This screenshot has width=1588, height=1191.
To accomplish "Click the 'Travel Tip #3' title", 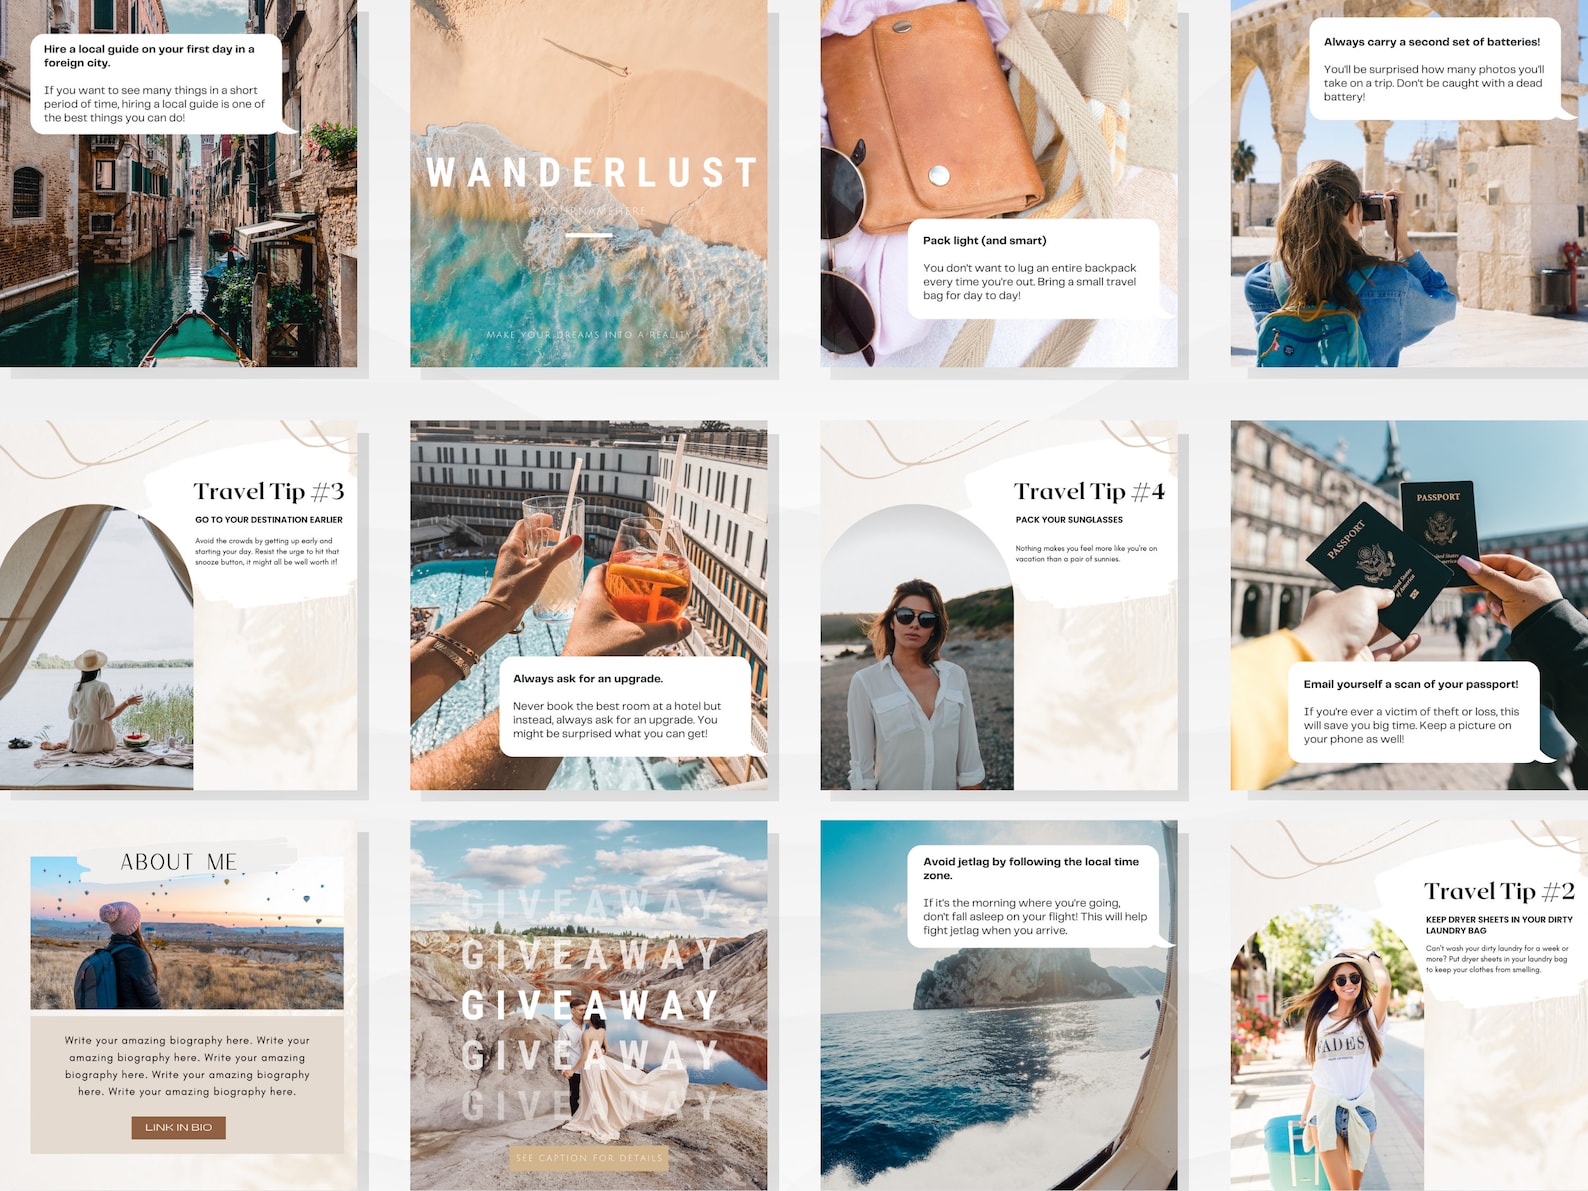I will pyautogui.click(x=269, y=491).
